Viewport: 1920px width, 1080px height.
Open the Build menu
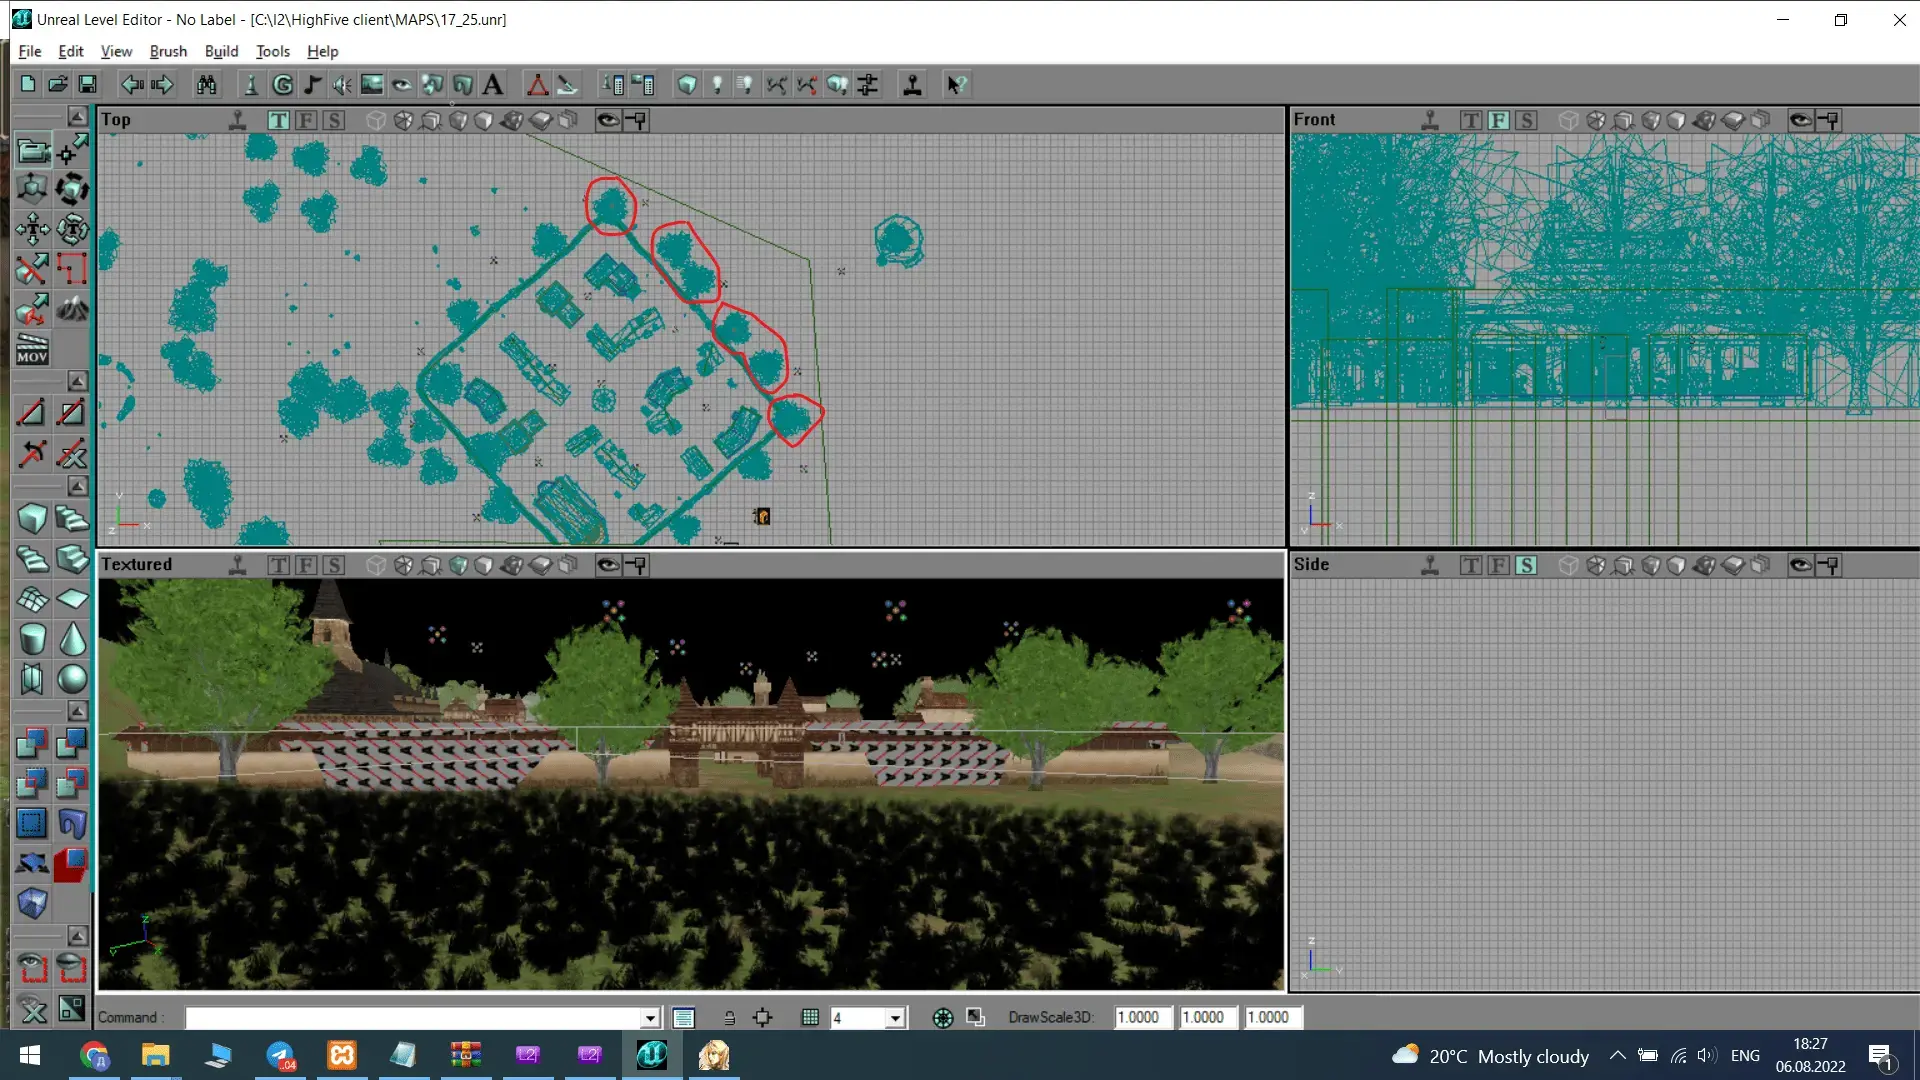(x=221, y=51)
